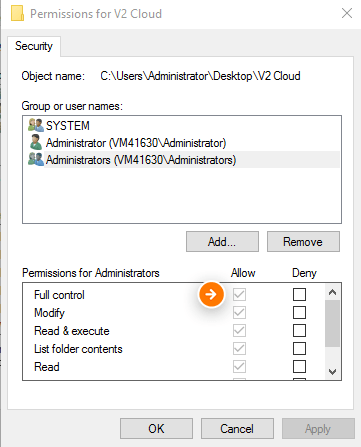Click the Read & execute permission label
The height and width of the screenshot is (447, 361).
pos(72,331)
